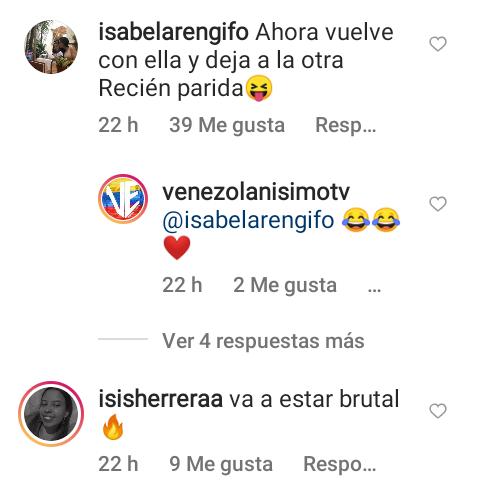Reply to isisherreraa's comment via Respo...

pos(340,464)
